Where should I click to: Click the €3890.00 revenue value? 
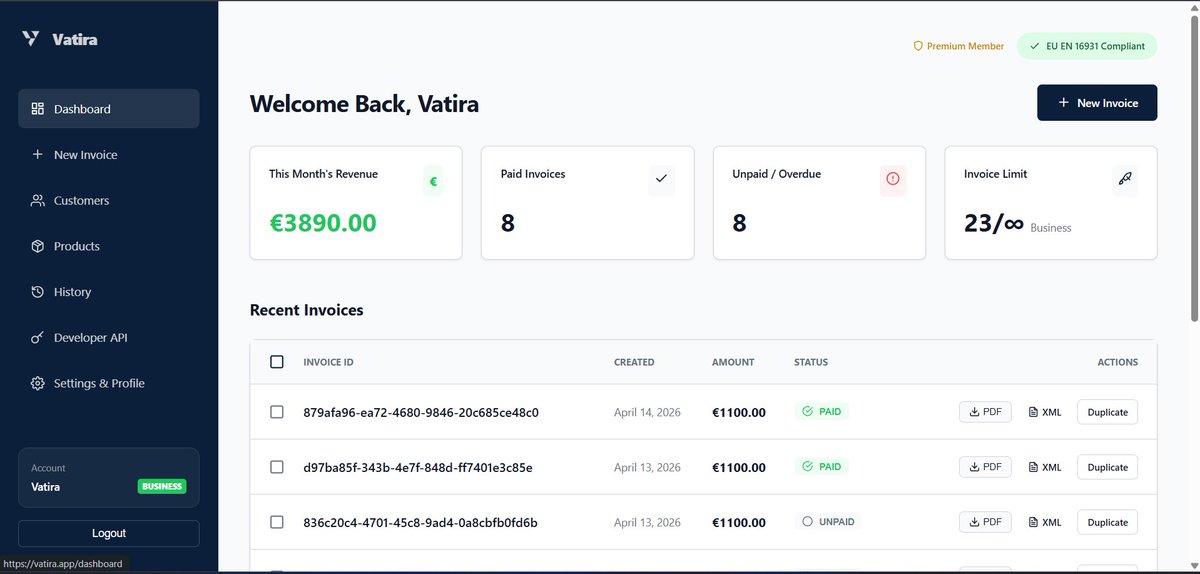(x=323, y=222)
